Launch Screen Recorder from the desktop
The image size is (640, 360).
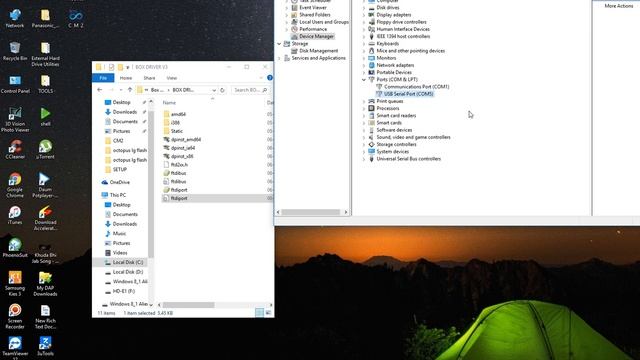(x=15, y=316)
